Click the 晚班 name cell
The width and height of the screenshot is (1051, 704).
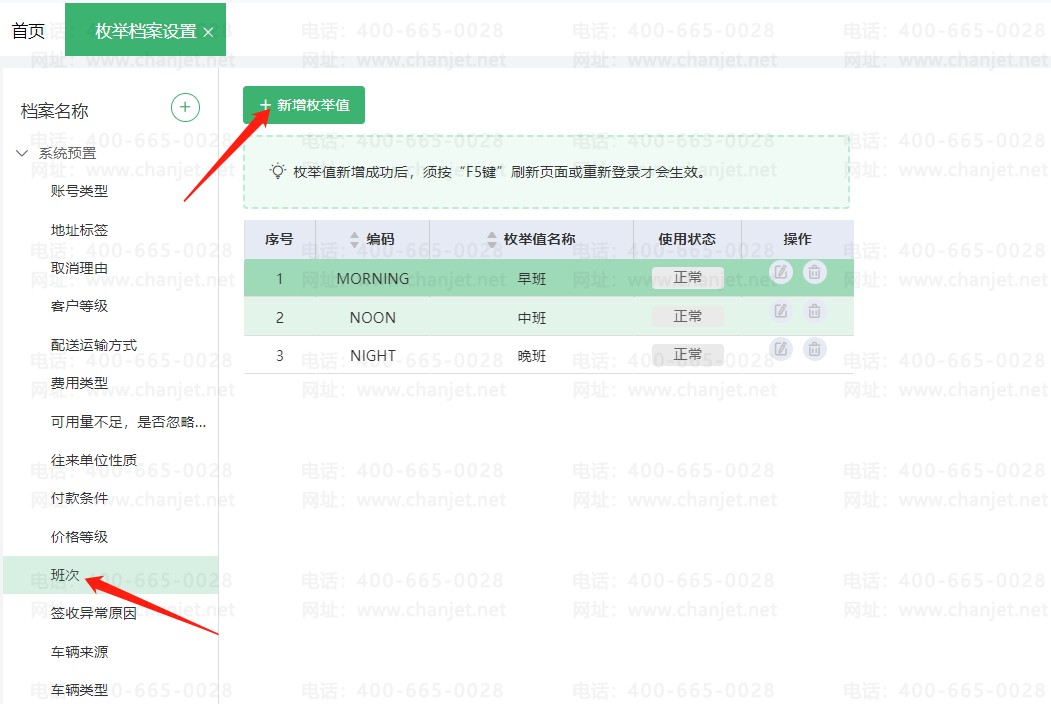point(532,356)
